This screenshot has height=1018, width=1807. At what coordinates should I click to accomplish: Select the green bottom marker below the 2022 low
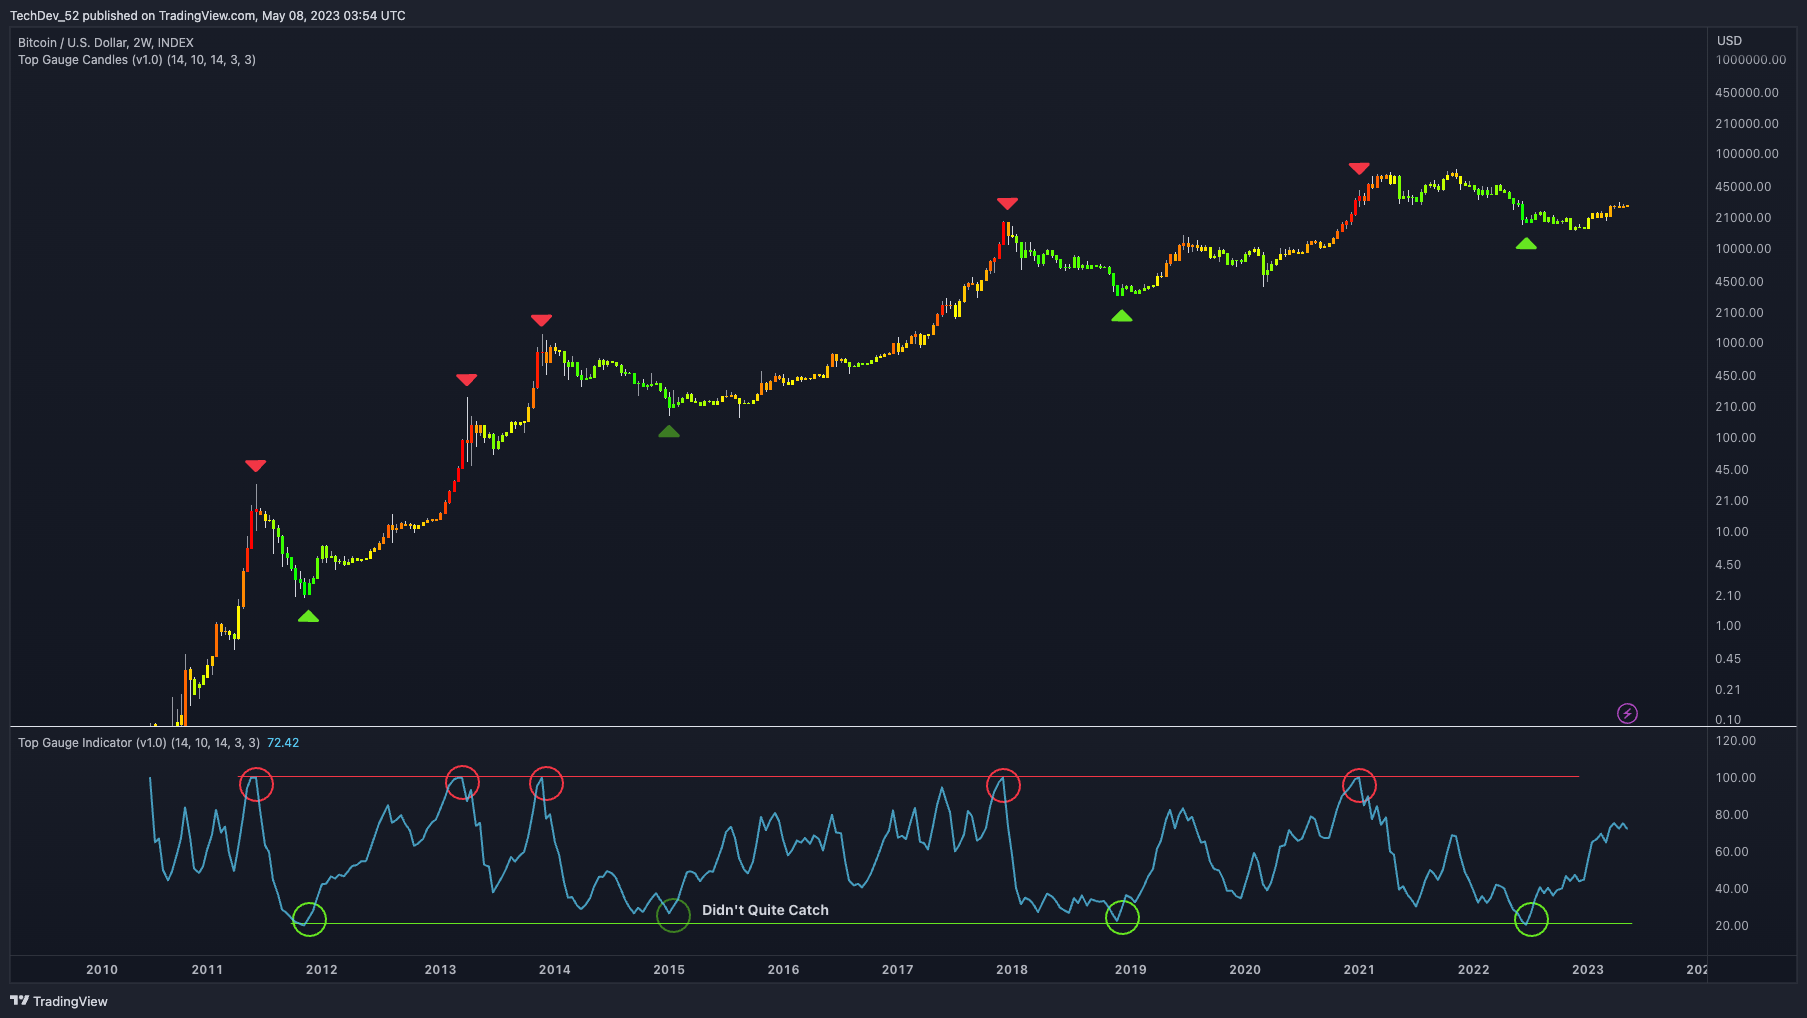[1527, 243]
